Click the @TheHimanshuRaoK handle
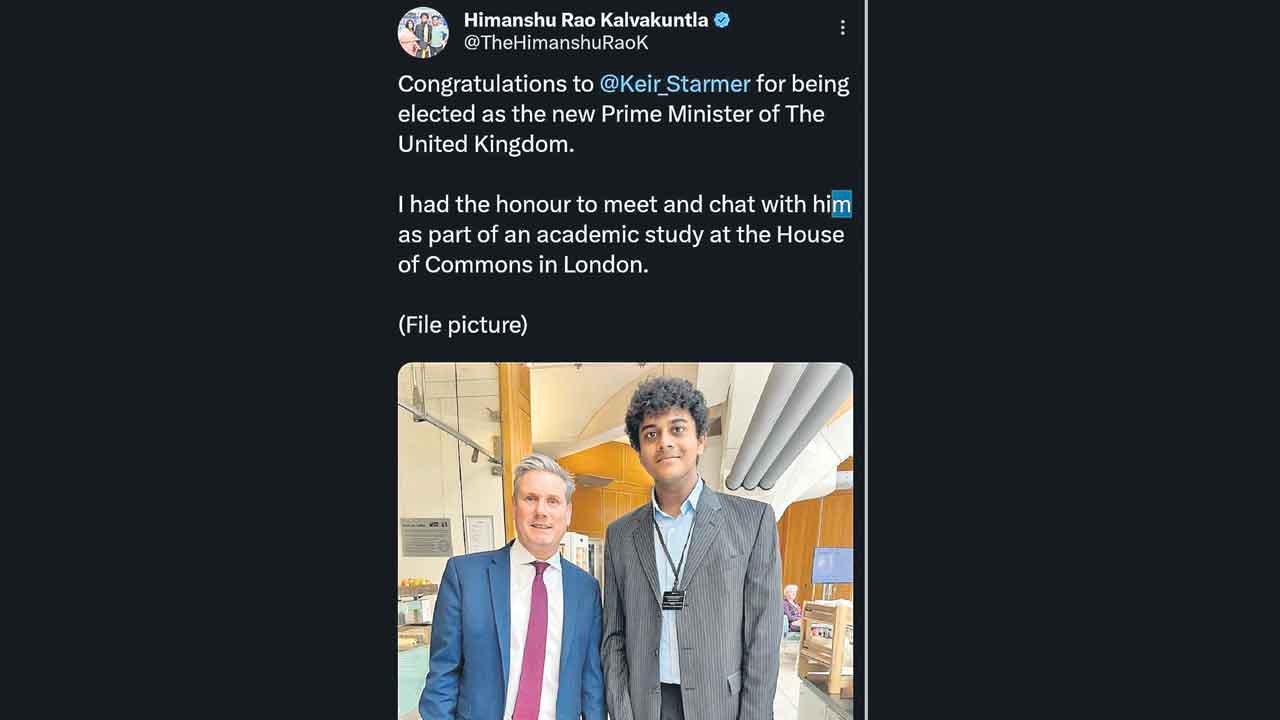The width and height of the screenshot is (1280, 720). point(556,43)
